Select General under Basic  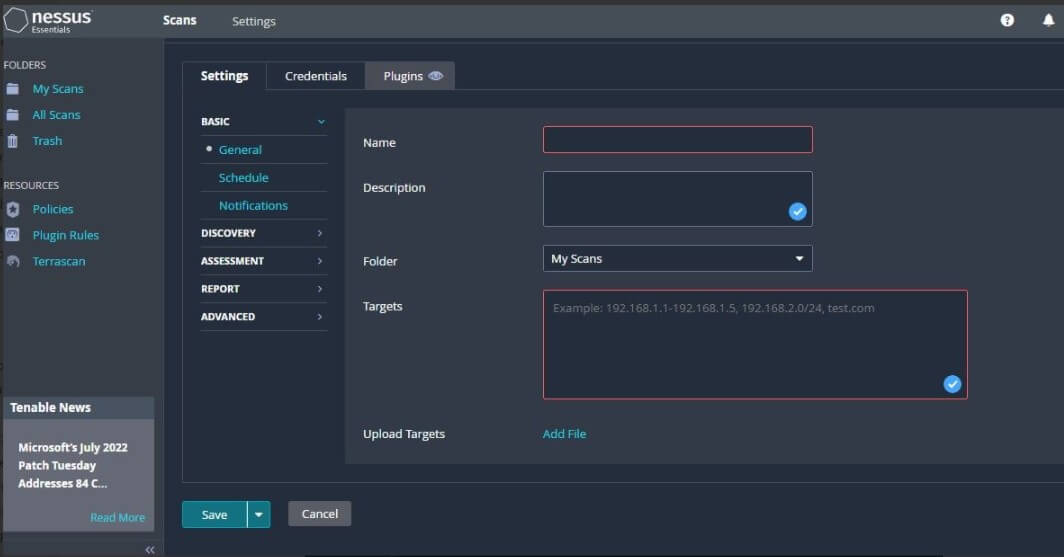[240, 150]
